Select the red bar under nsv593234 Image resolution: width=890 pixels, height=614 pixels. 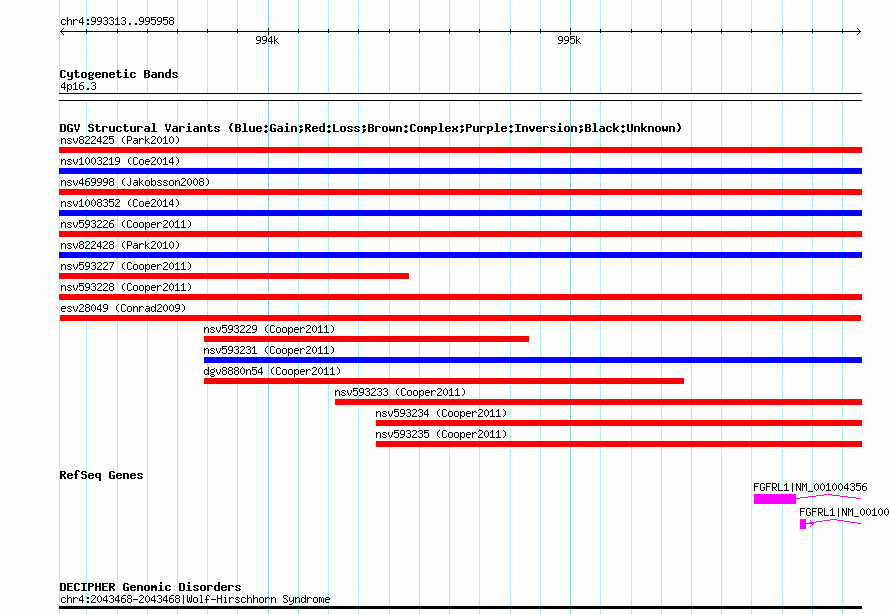point(619,423)
